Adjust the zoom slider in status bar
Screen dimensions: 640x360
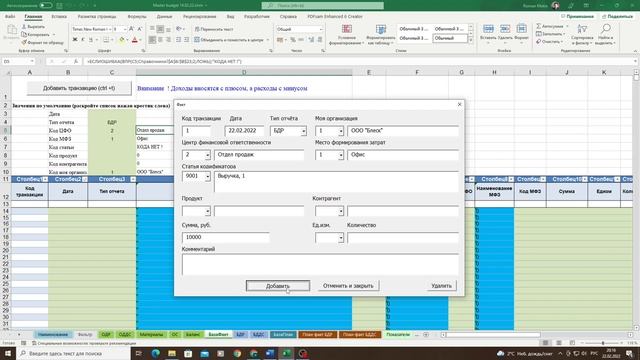[603, 343]
